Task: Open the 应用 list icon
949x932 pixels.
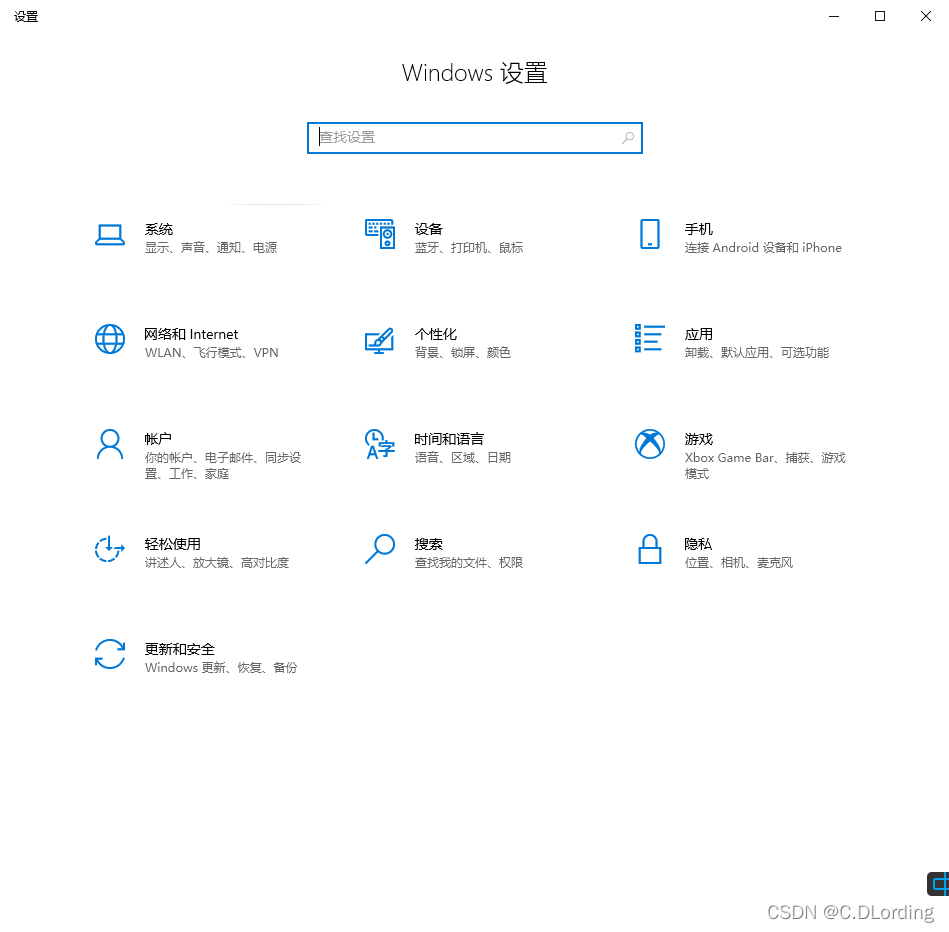Action: click(650, 338)
